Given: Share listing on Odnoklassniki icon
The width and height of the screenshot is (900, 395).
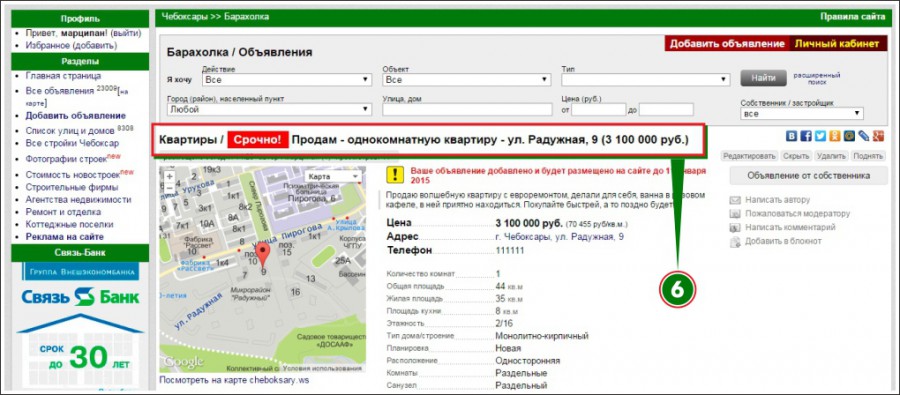Looking at the screenshot, I should pos(835,136).
